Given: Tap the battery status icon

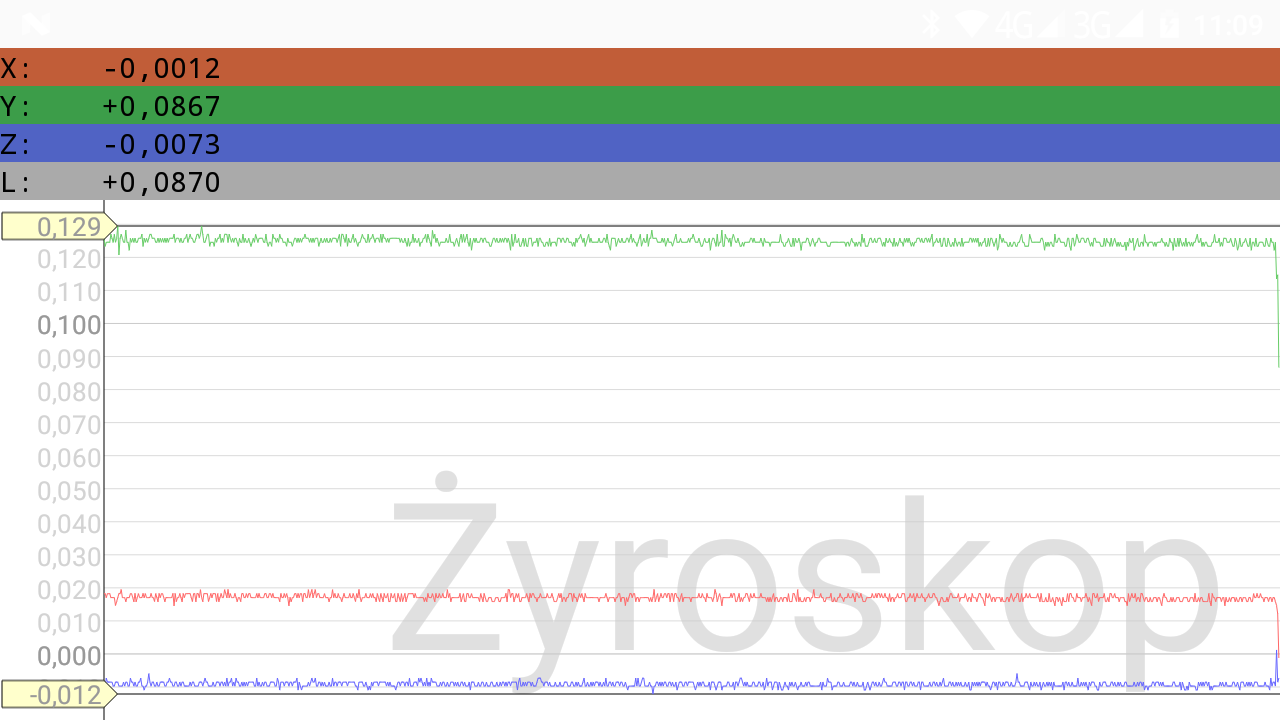Looking at the screenshot, I should tap(1169, 25).
